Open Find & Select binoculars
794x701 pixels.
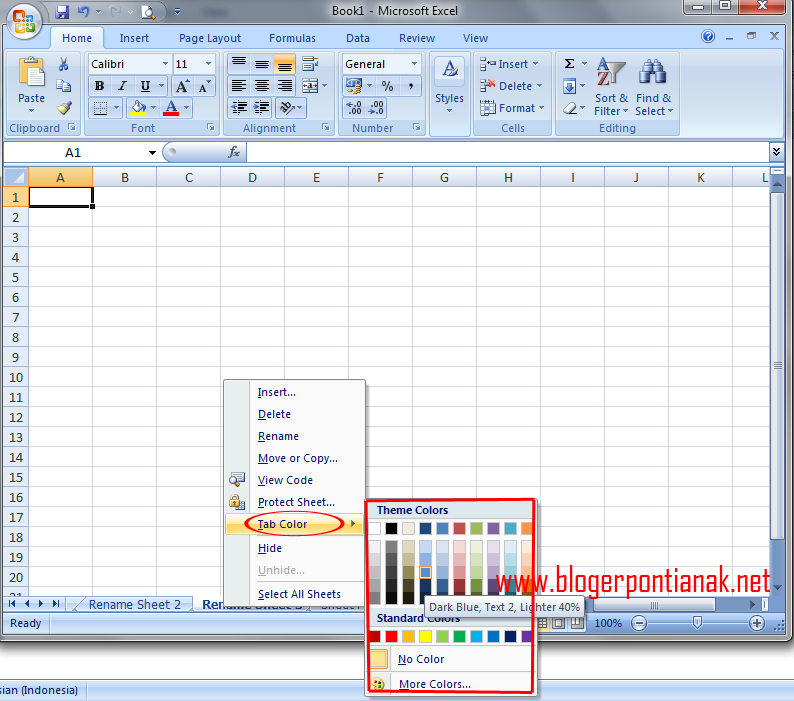(654, 86)
